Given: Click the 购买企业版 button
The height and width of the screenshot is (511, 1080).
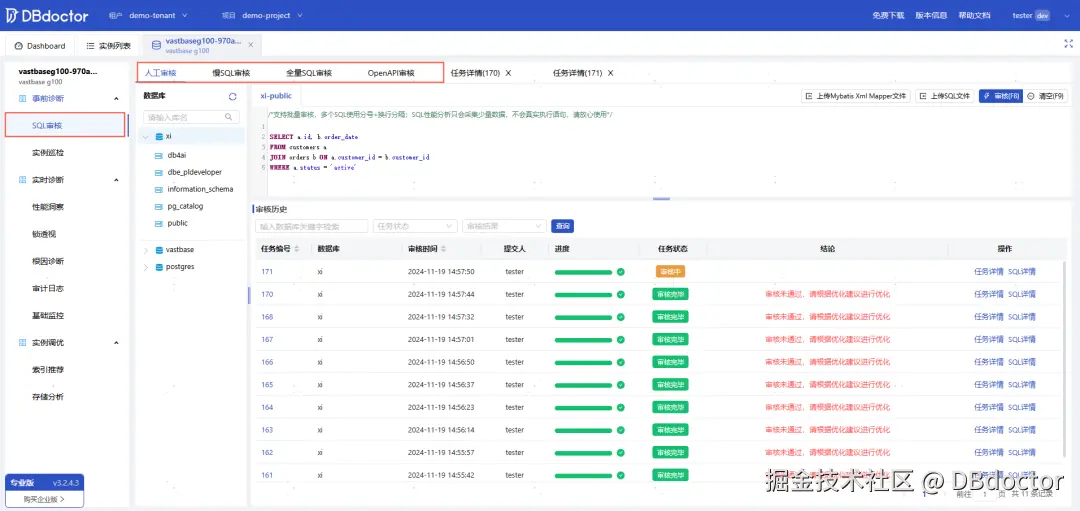Looking at the screenshot, I should (x=44, y=499).
